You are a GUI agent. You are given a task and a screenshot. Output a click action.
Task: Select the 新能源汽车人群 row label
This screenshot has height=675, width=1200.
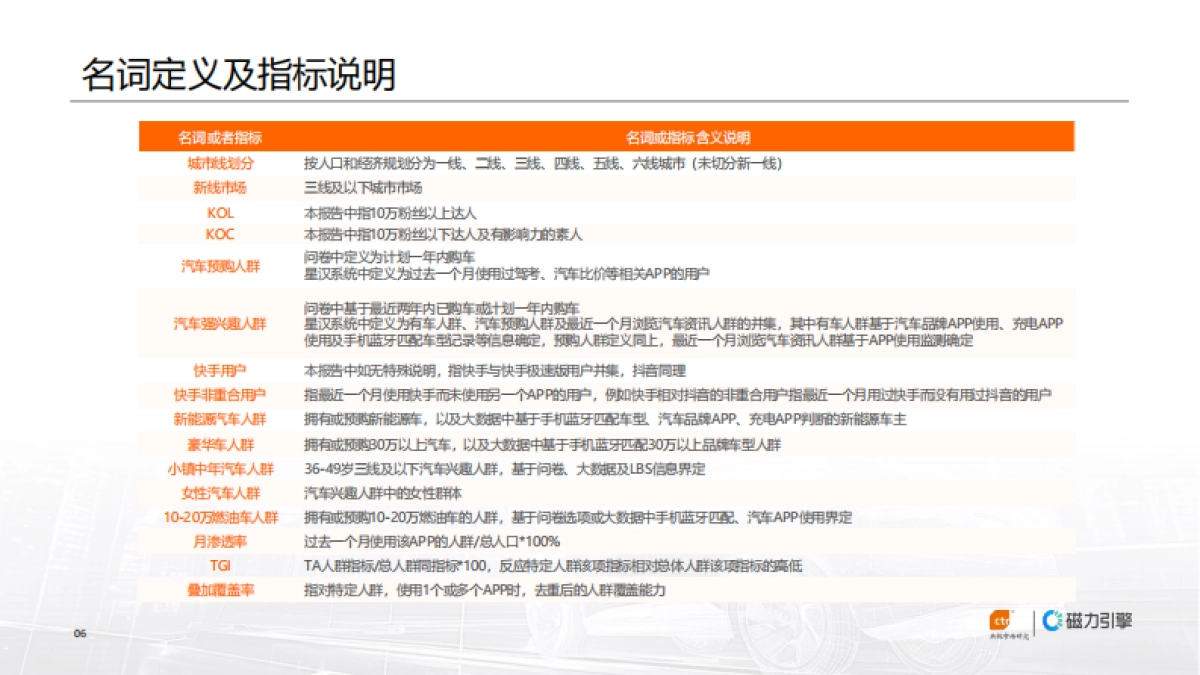(221, 419)
